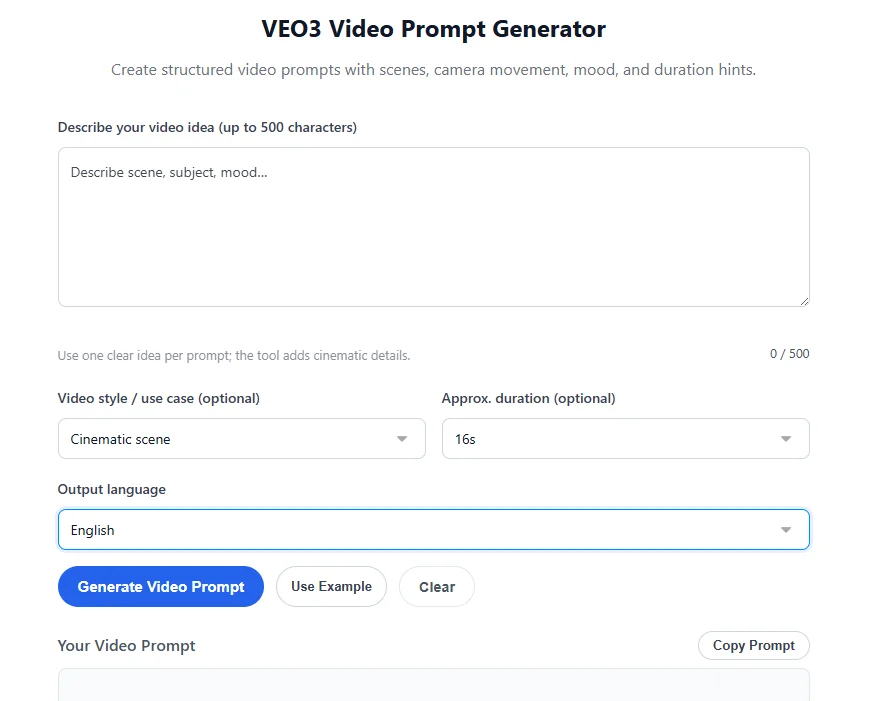The width and height of the screenshot is (874, 701).
Task: Open the Output language dropdown
Action: point(433,529)
